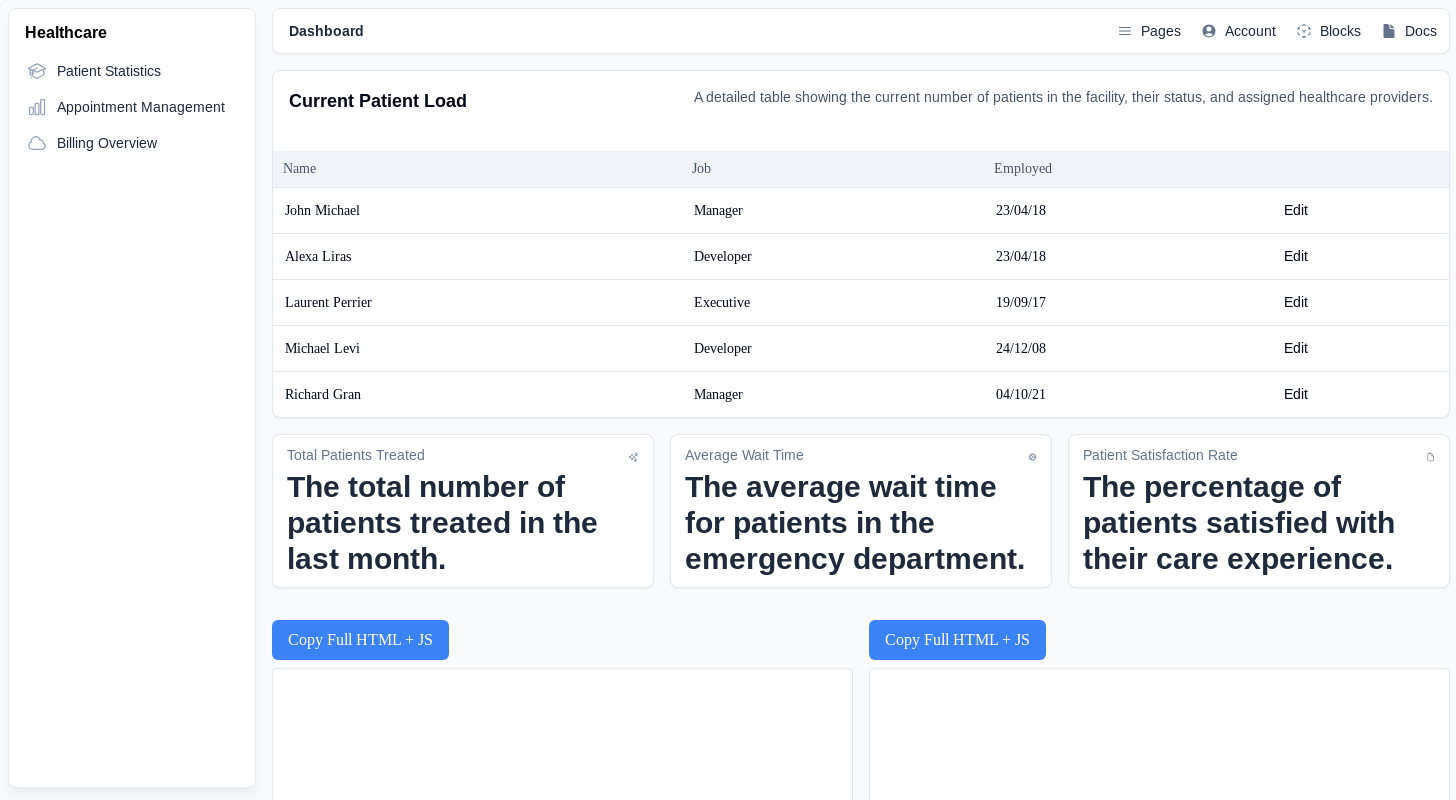Click the user circle icon next to Account

pyautogui.click(x=1209, y=31)
